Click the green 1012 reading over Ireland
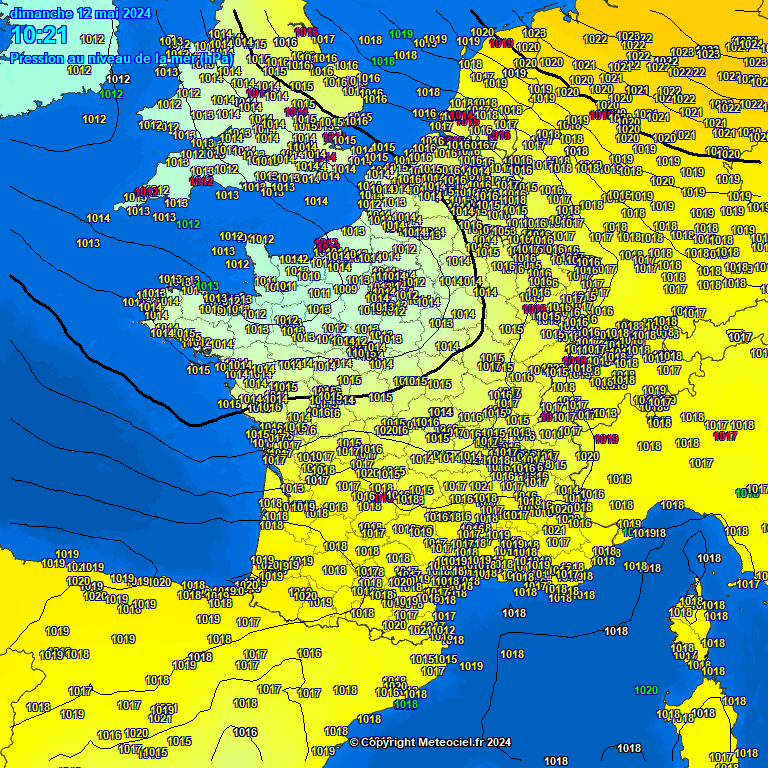The image size is (768, 768). click(x=111, y=94)
